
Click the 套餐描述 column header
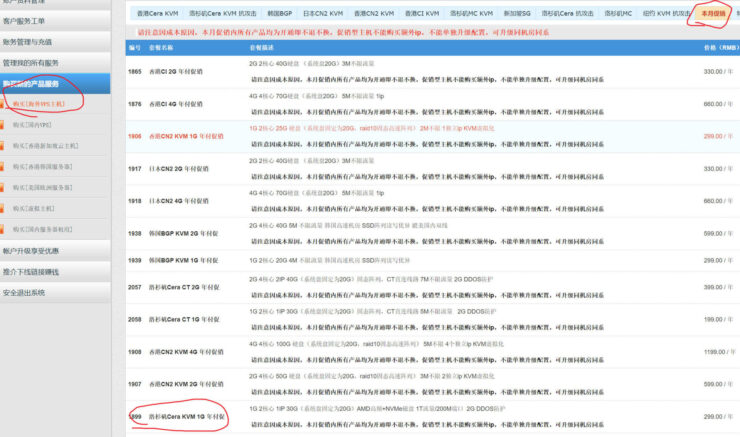pos(261,48)
